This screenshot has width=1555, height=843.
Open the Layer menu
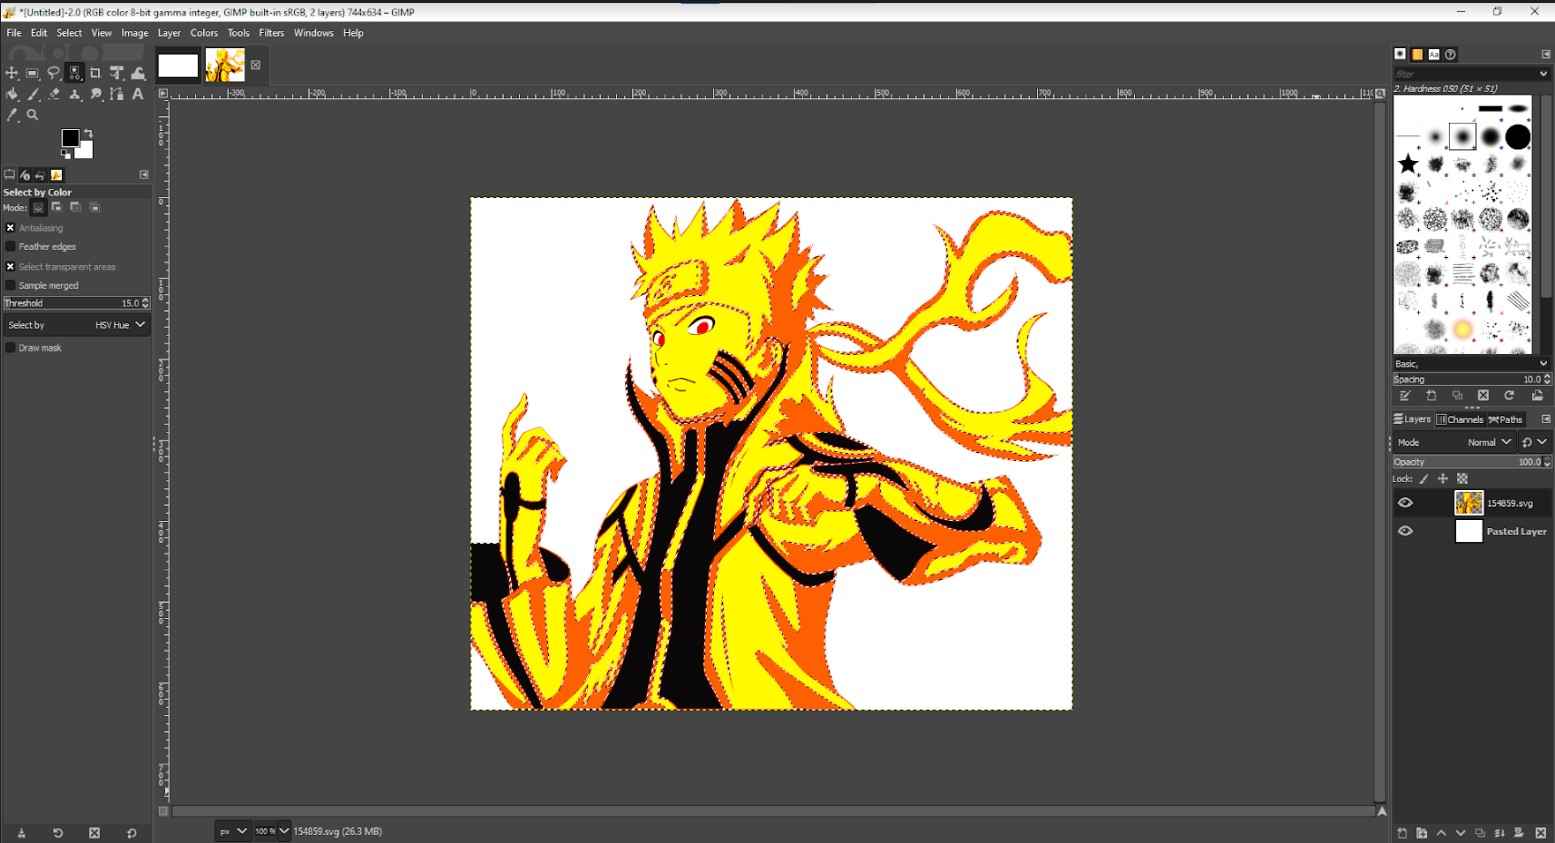[169, 33]
